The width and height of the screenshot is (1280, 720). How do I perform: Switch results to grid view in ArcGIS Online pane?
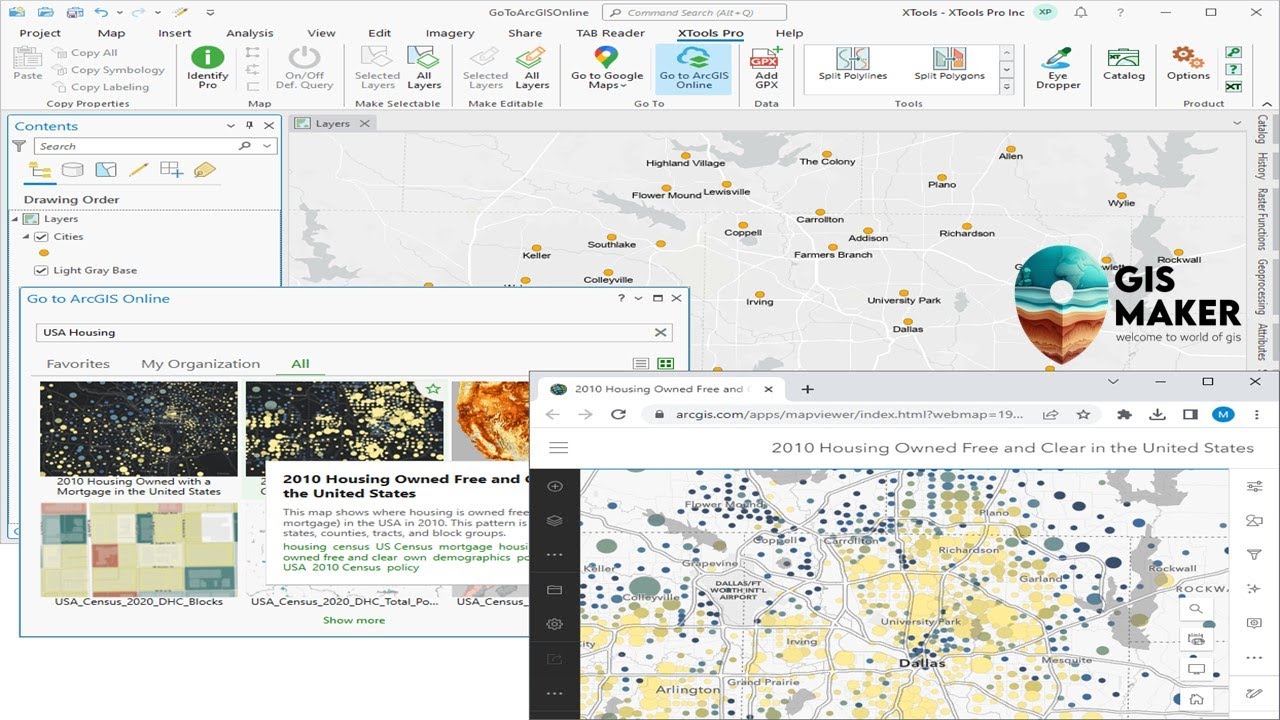665,364
